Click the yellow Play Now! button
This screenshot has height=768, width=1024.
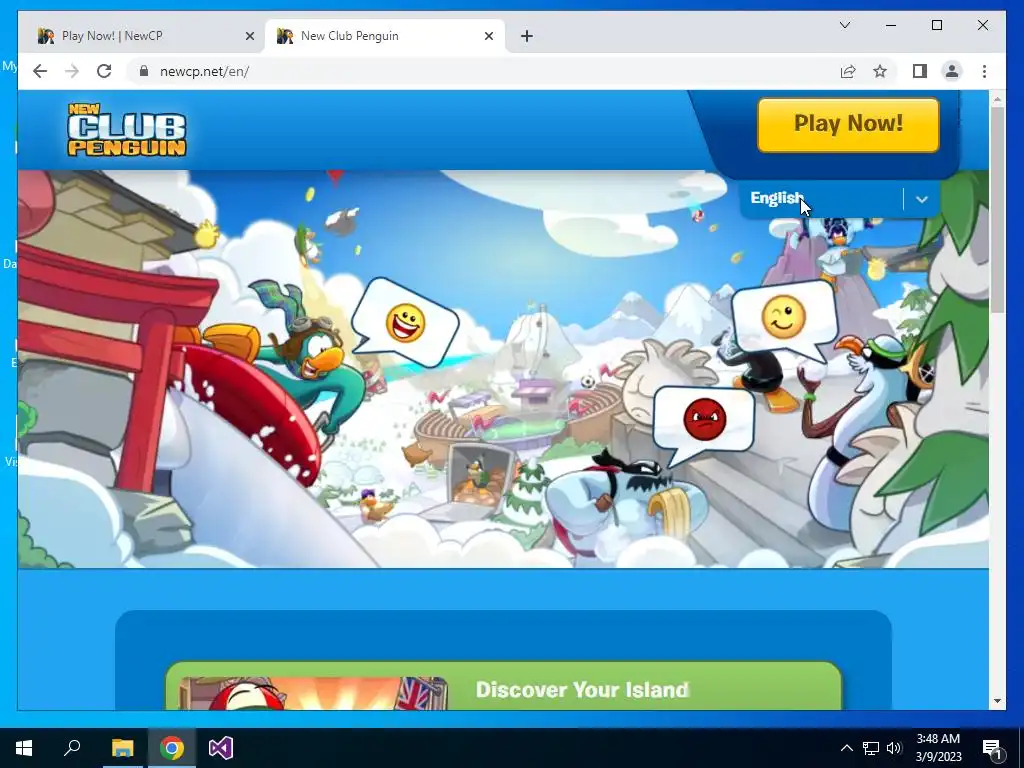(848, 125)
